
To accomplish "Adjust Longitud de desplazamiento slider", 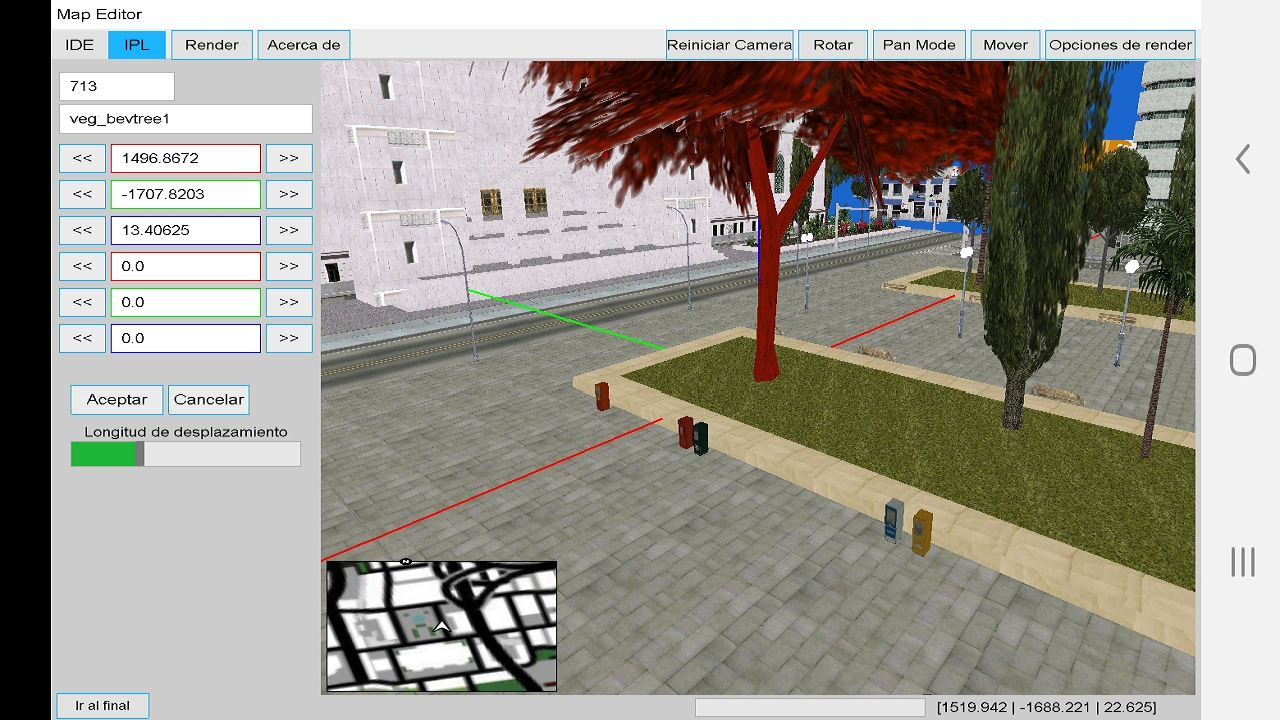I will click(186, 454).
